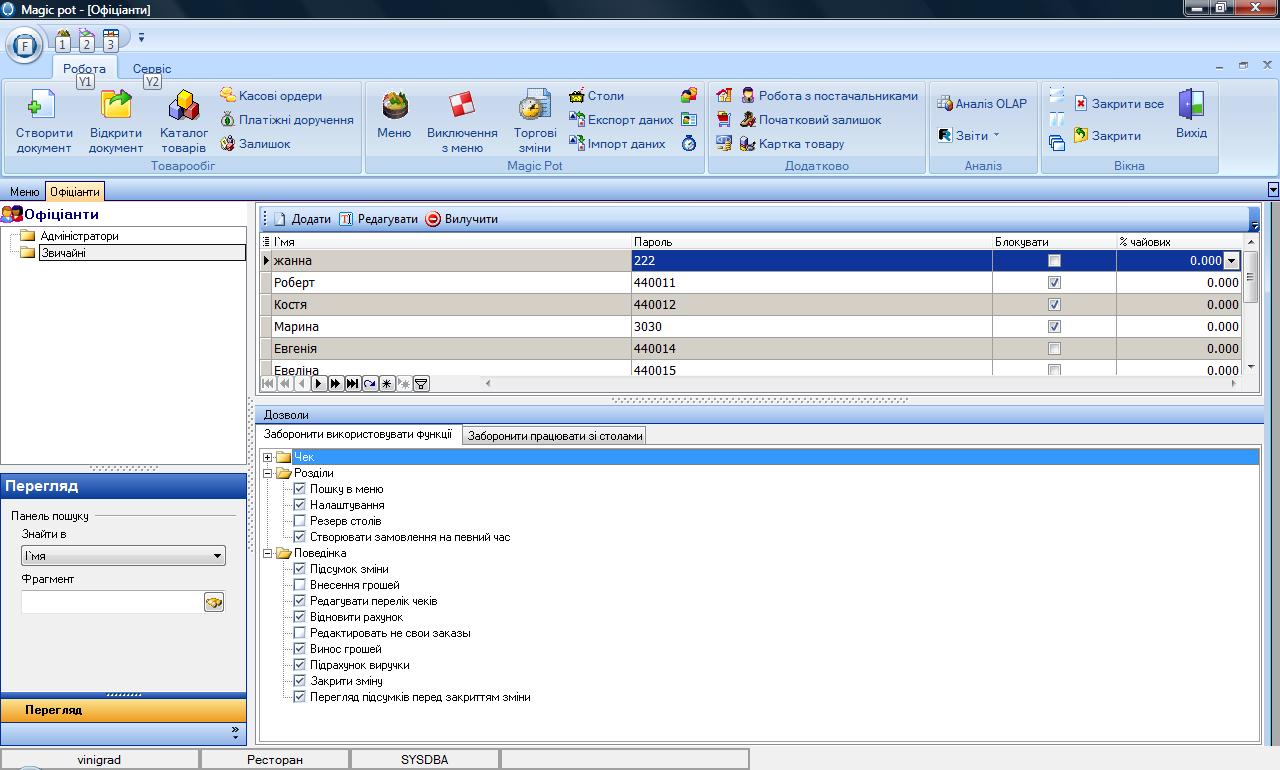This screenshot has height=770, width=1280.
Task: Enable the Резерв столів checkbox
Action: pyautogui.click(x=300, y=521)
